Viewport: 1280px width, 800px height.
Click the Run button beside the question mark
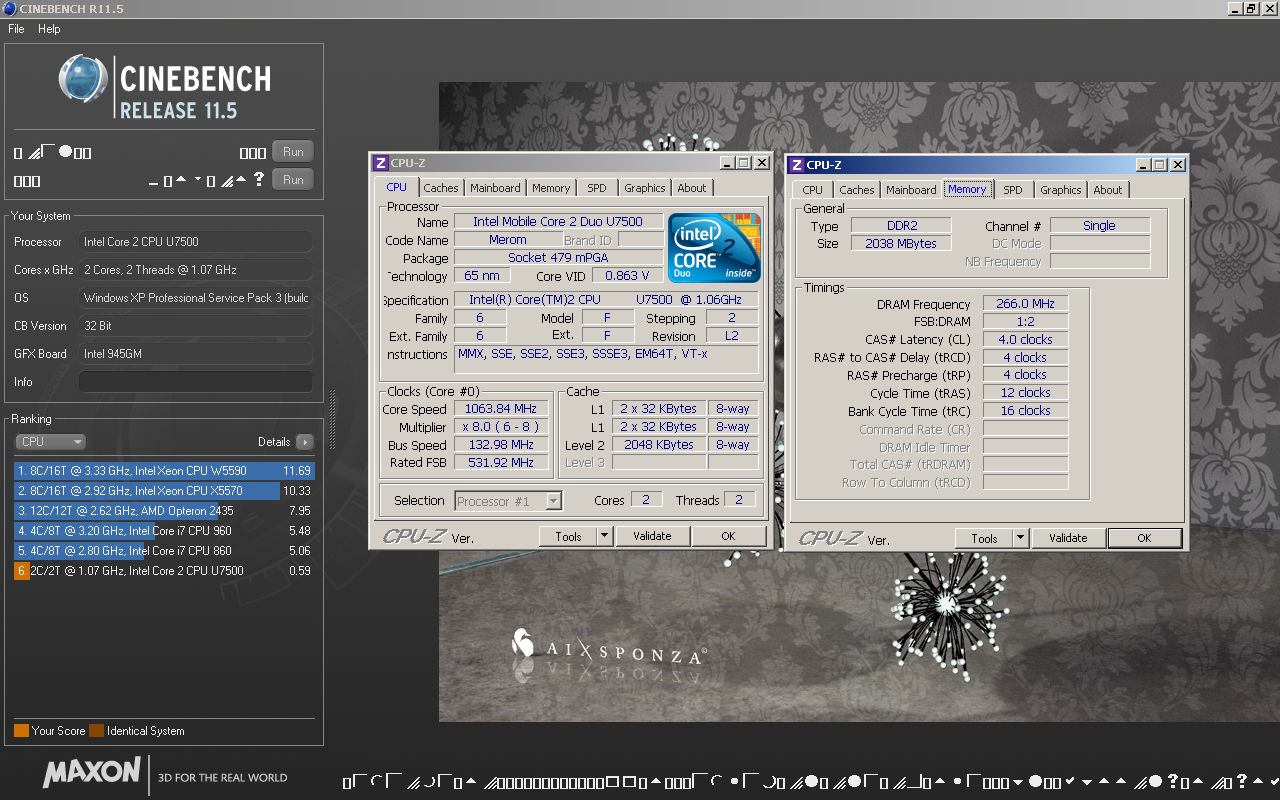293,180
